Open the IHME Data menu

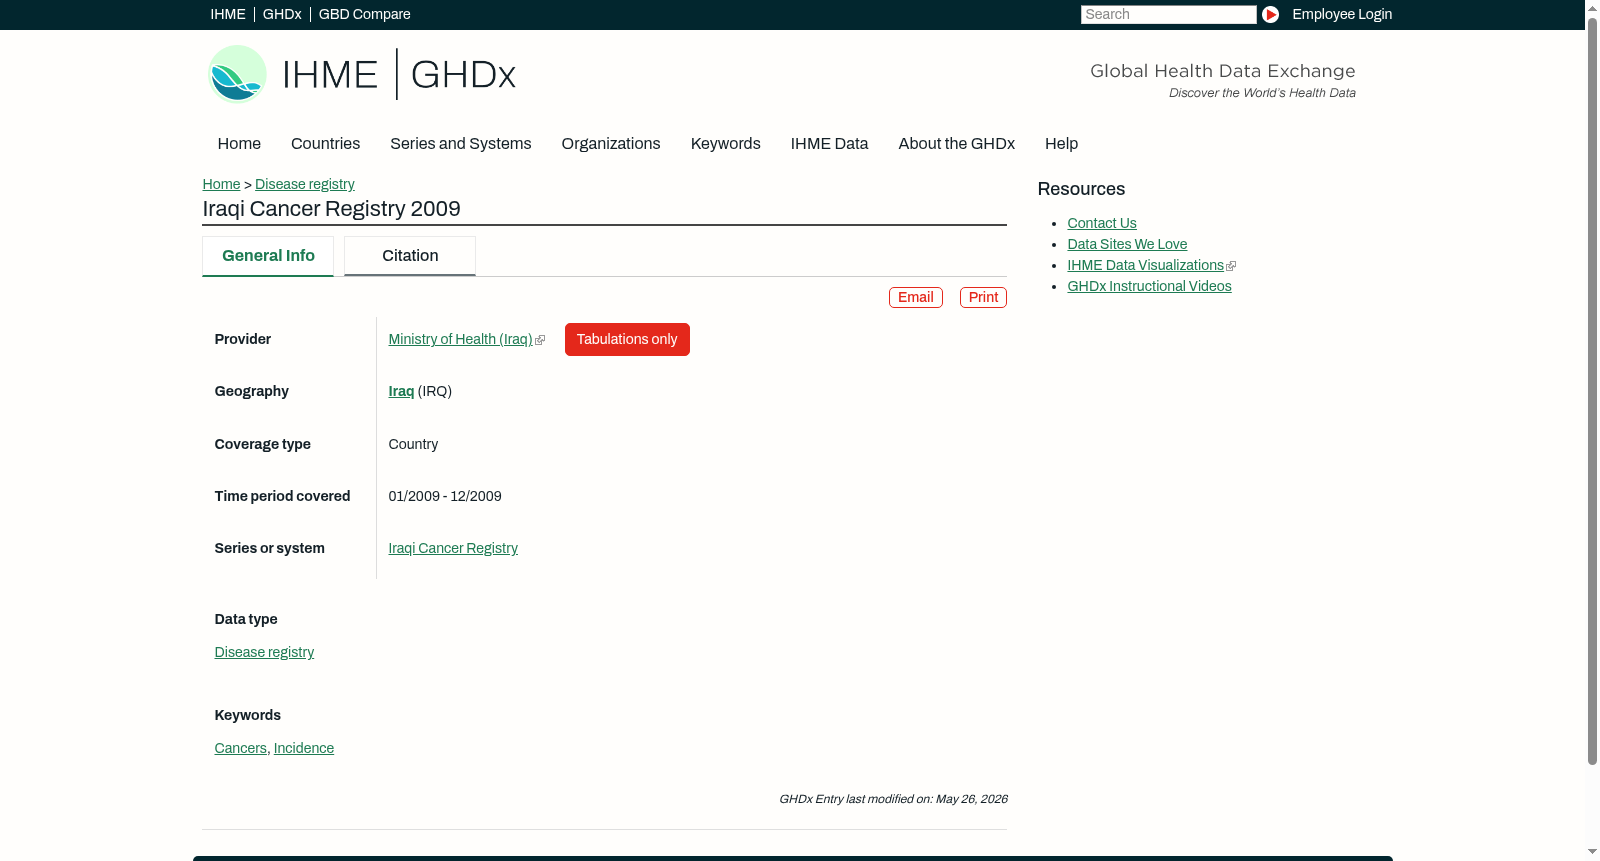(829, 143)
